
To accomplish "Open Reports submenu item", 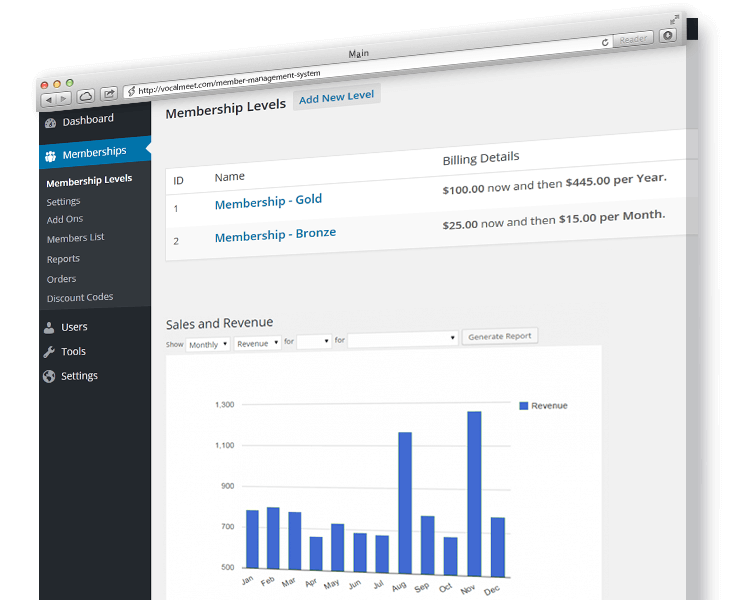I will 63,259.
